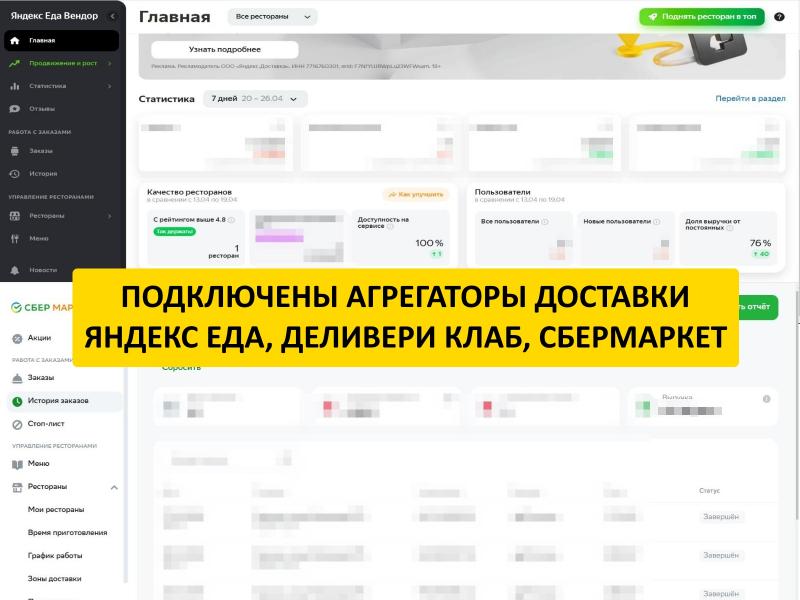
Task: Follow Перейти в раздел link
Action: 750,98
